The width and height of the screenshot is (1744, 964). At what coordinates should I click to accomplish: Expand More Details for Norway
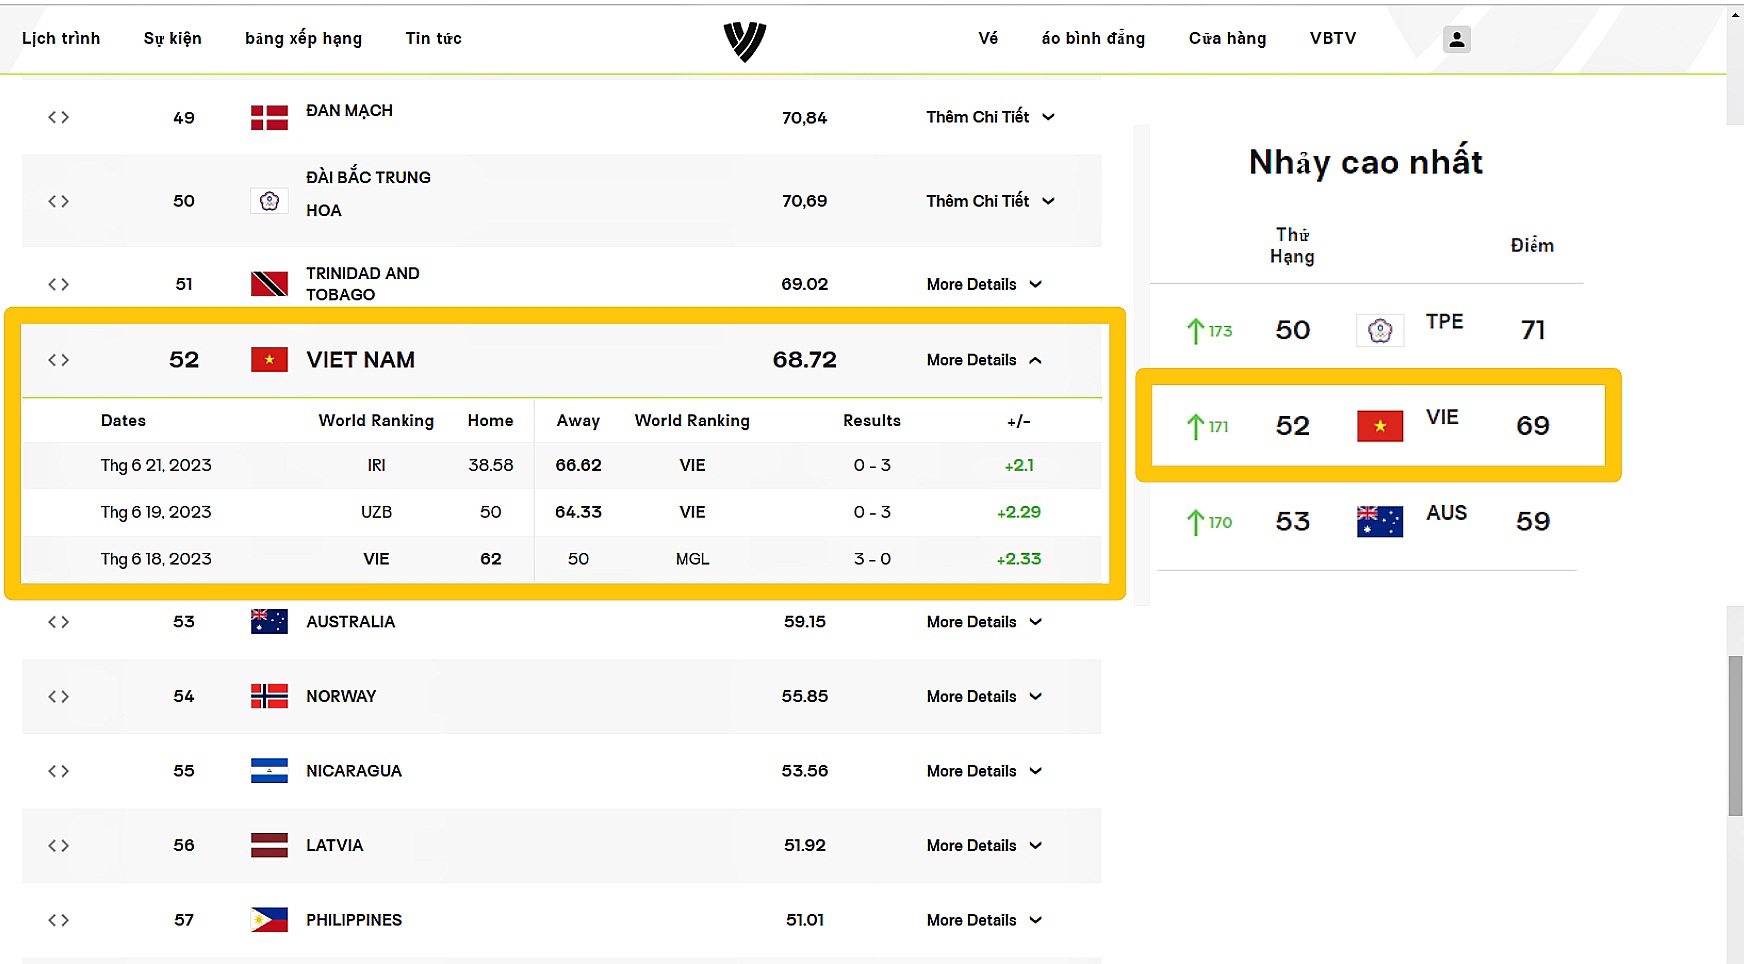tap(984, 696)
